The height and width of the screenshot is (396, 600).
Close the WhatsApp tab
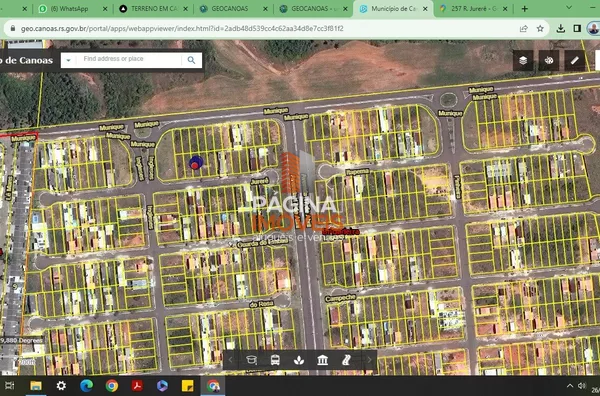[x=105, y=8]
